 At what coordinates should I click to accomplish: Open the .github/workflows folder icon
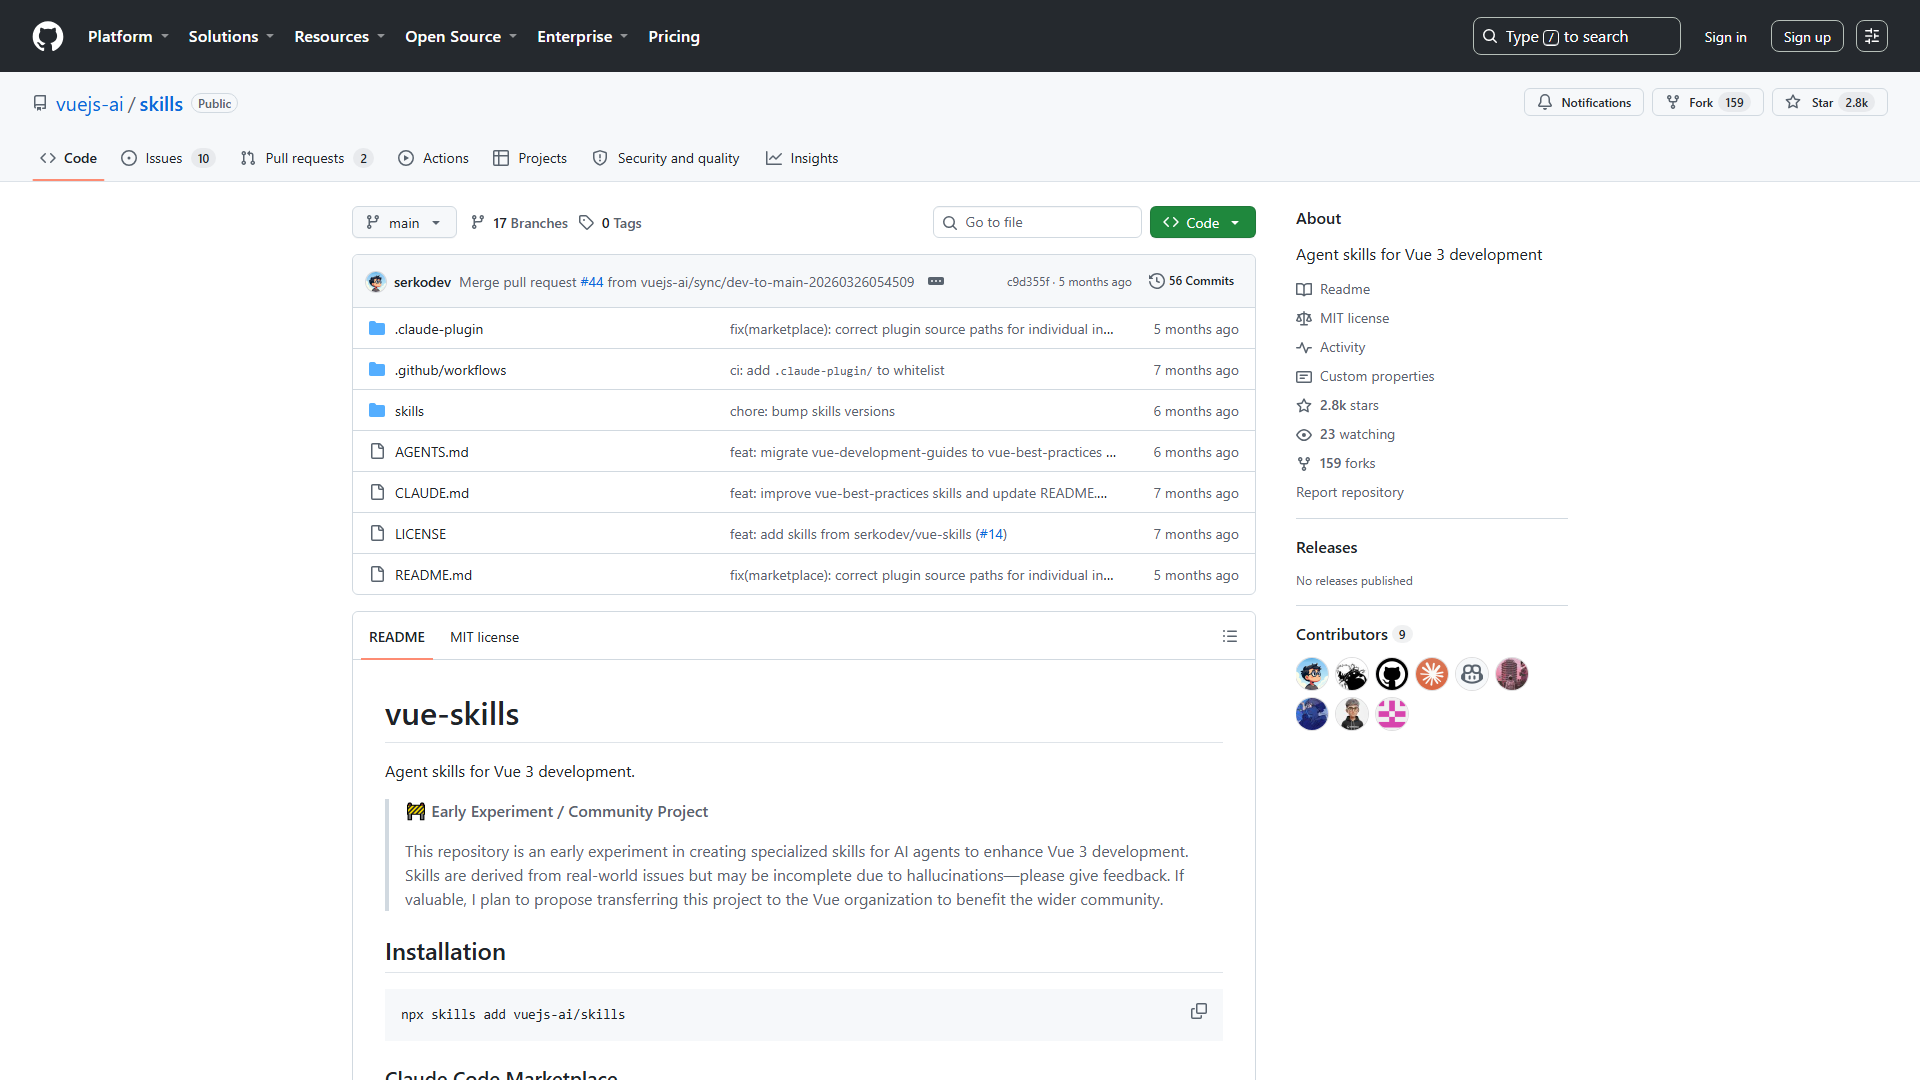tap(377, 370)
